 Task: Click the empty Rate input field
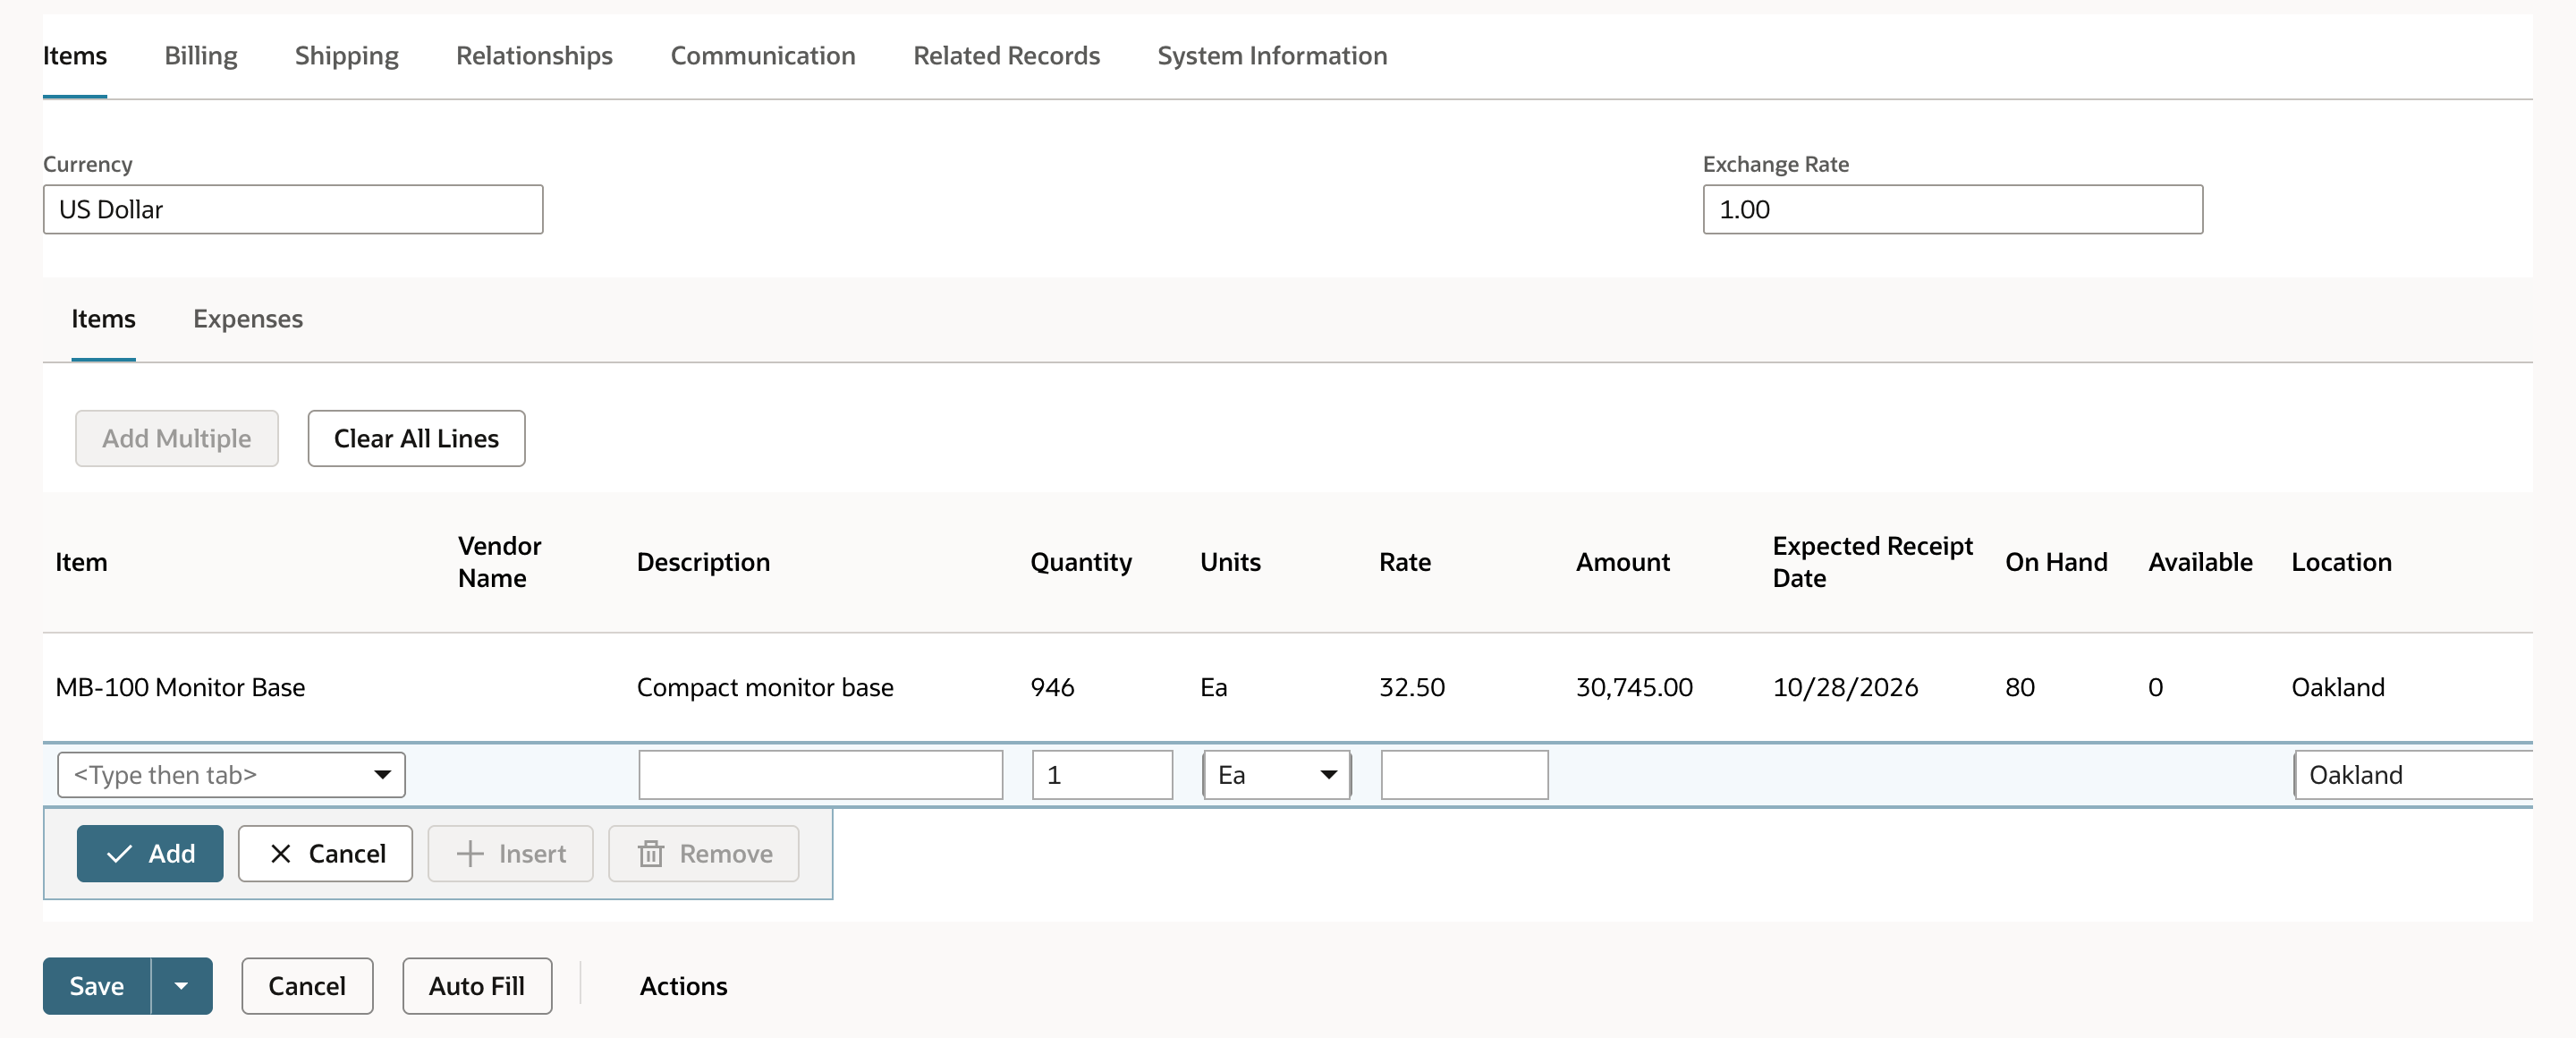coord(1464,775)
